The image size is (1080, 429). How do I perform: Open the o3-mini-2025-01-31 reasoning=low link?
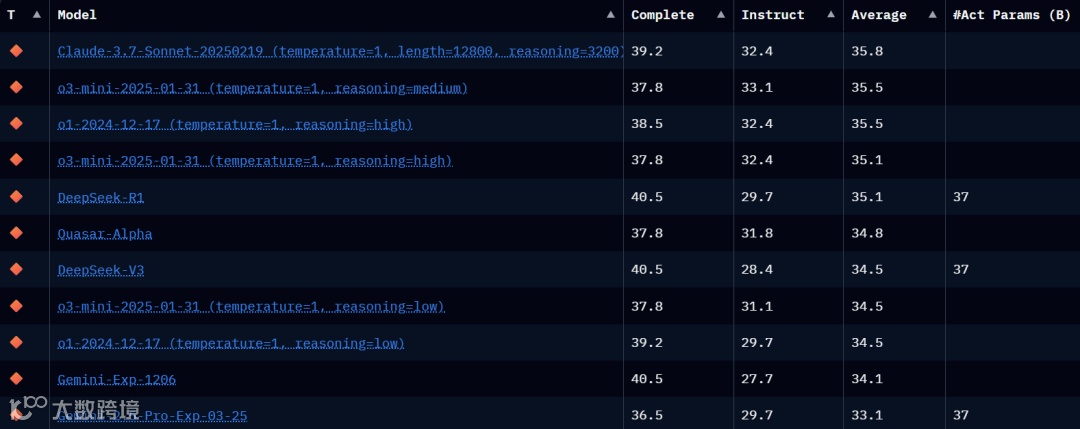tap(251, 306)
